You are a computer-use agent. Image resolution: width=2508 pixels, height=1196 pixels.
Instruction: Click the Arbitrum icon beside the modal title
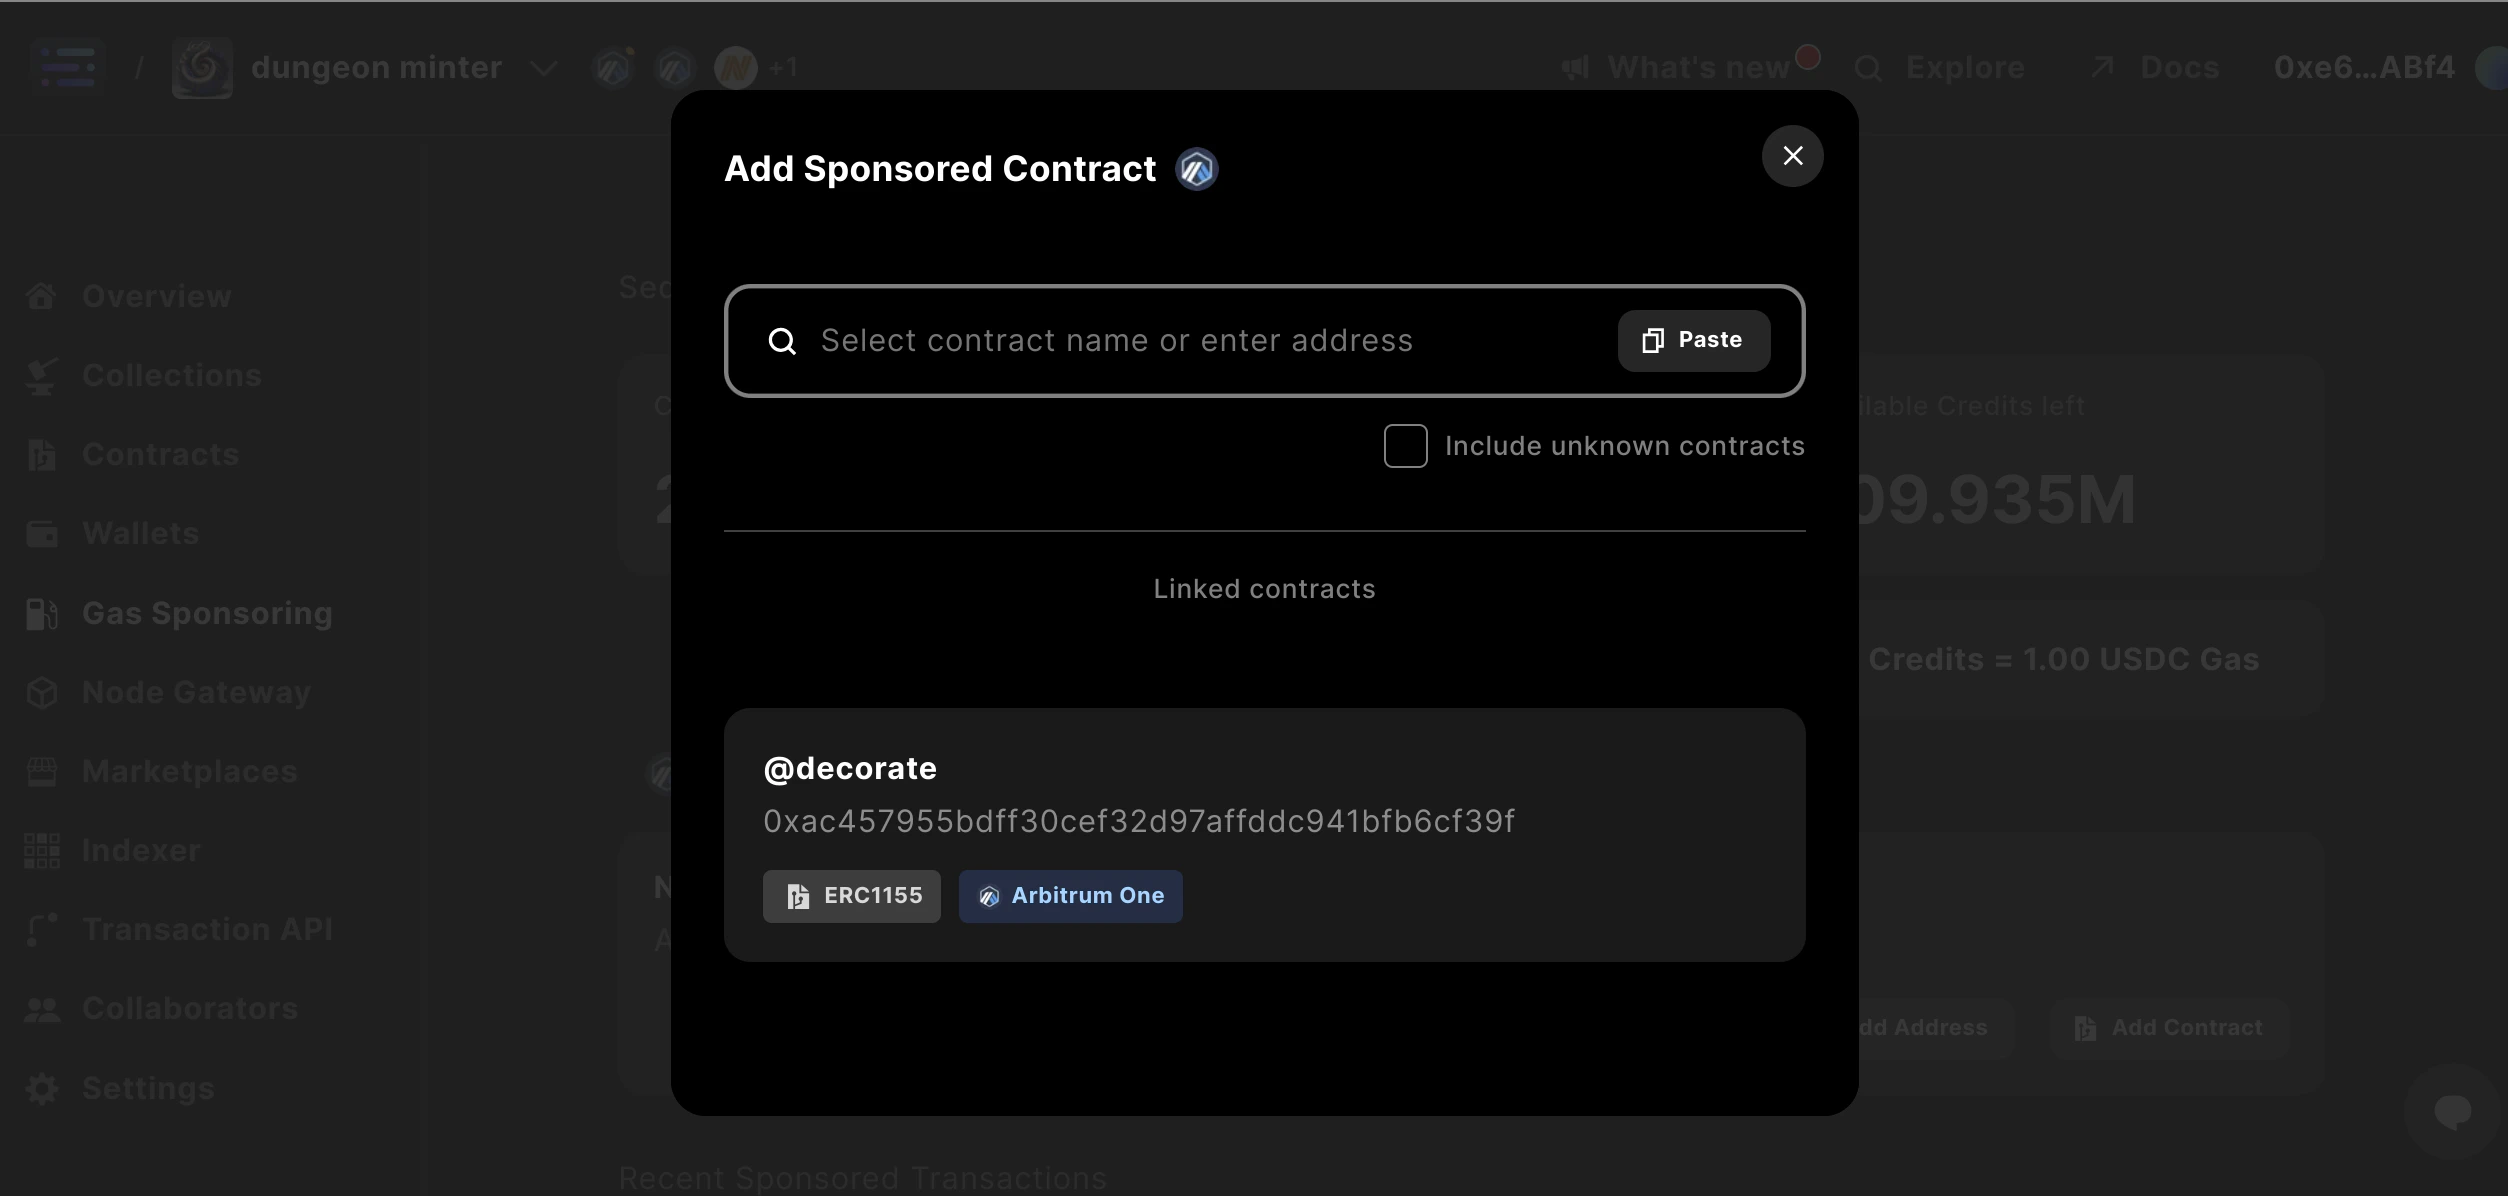point(1196,168)
